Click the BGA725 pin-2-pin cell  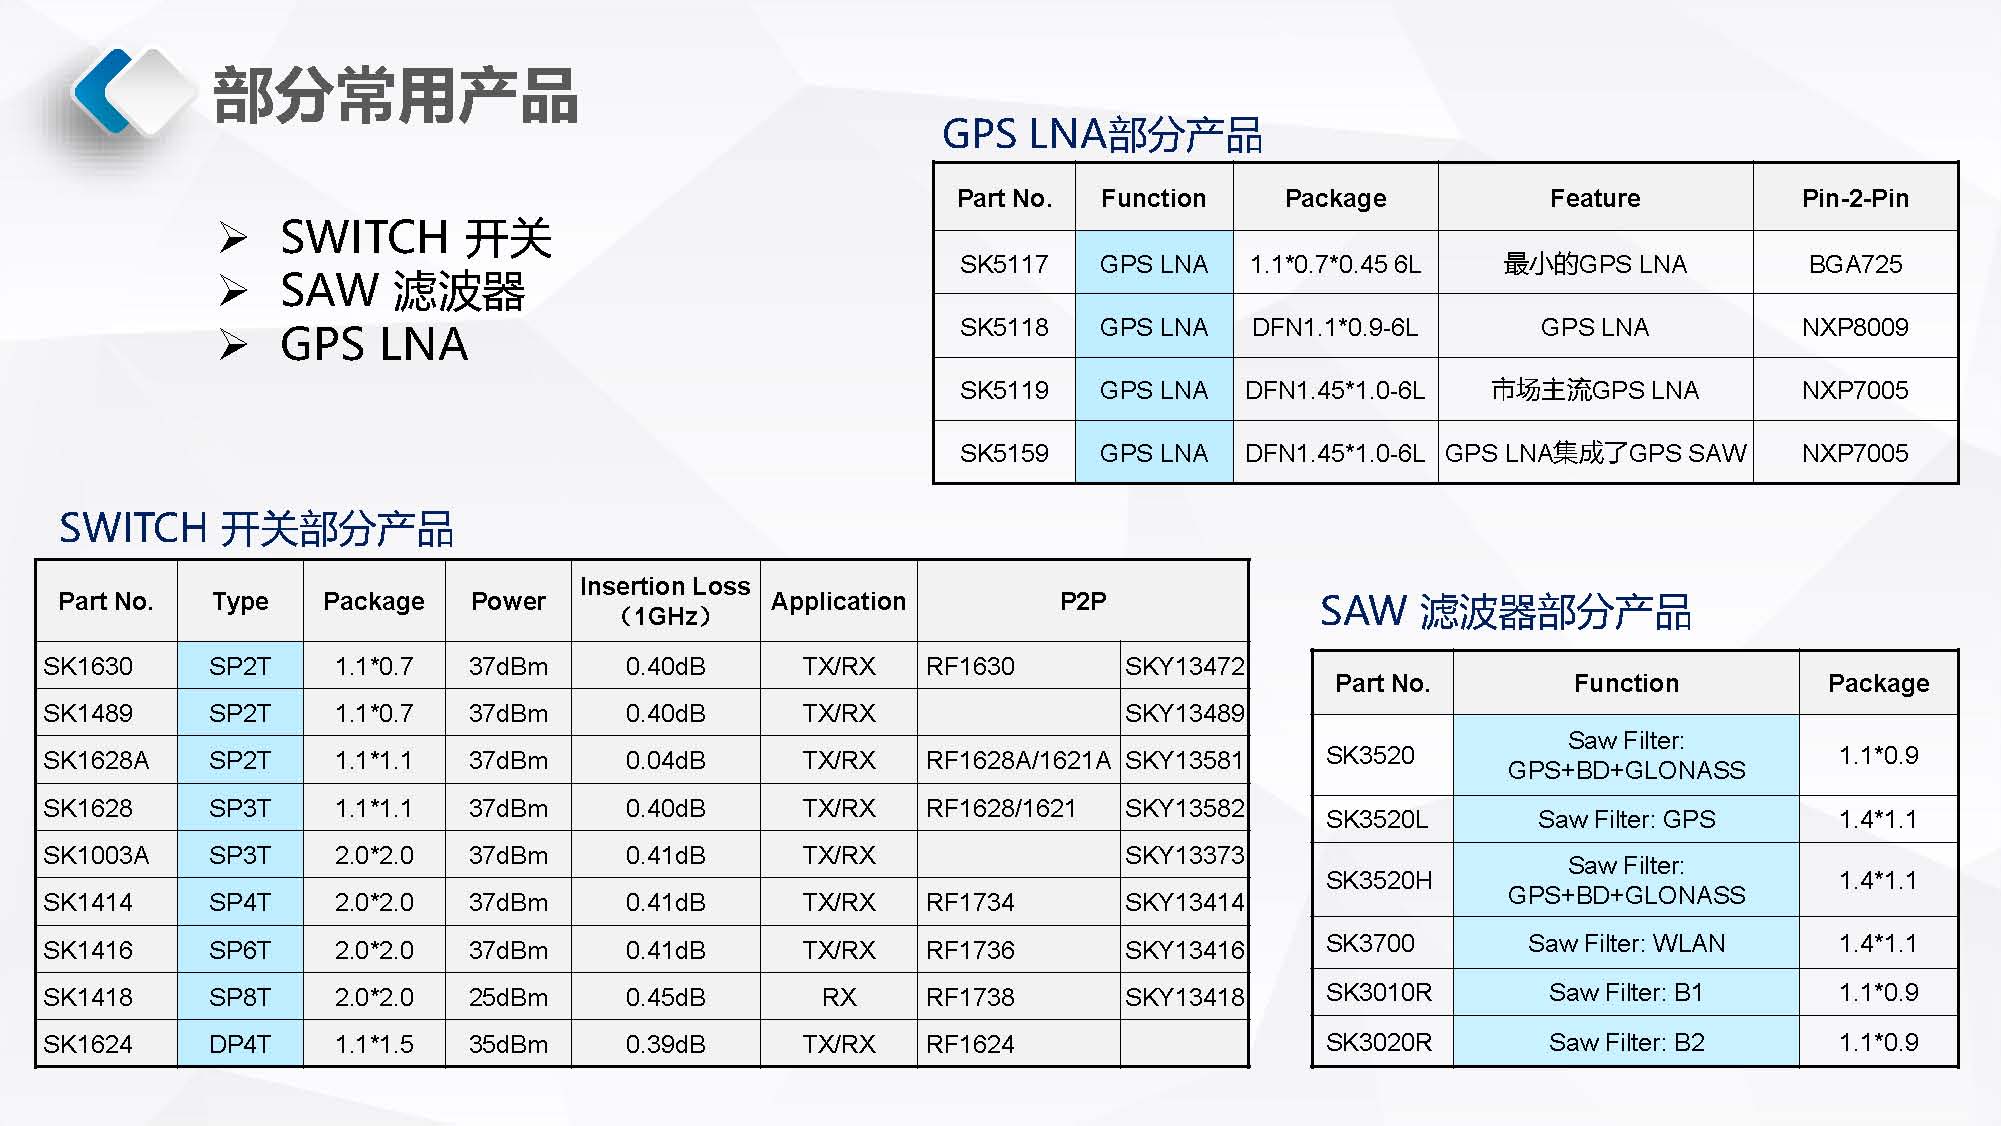pos(1855,264)
